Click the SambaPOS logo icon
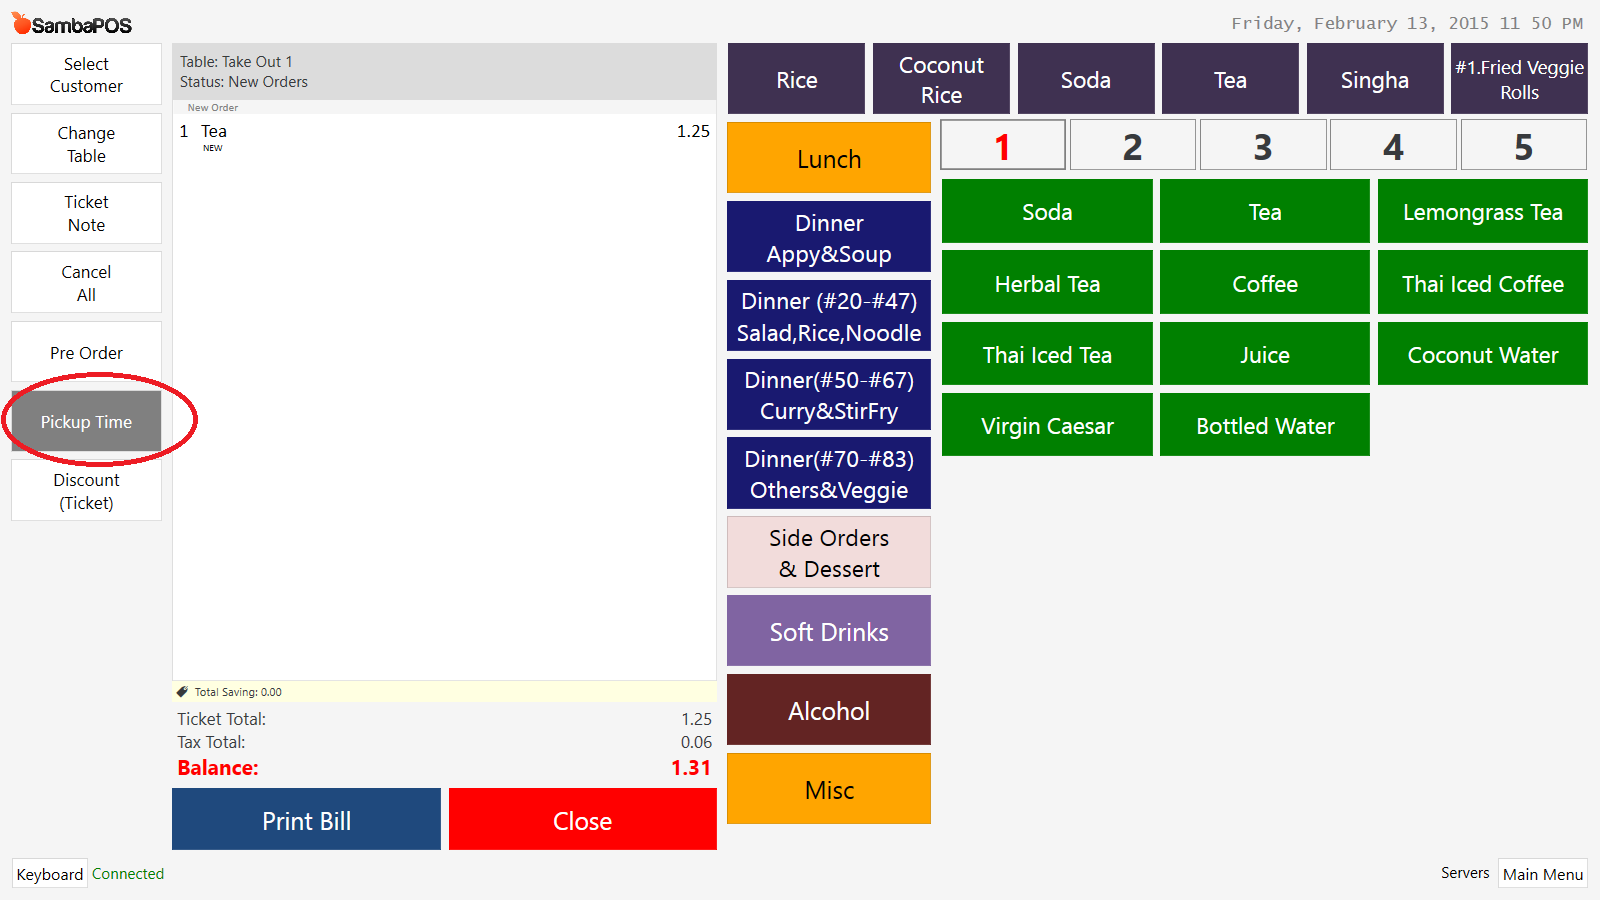Image resolution: width=1600 pixels, height=900 pixels. [21, 23]
